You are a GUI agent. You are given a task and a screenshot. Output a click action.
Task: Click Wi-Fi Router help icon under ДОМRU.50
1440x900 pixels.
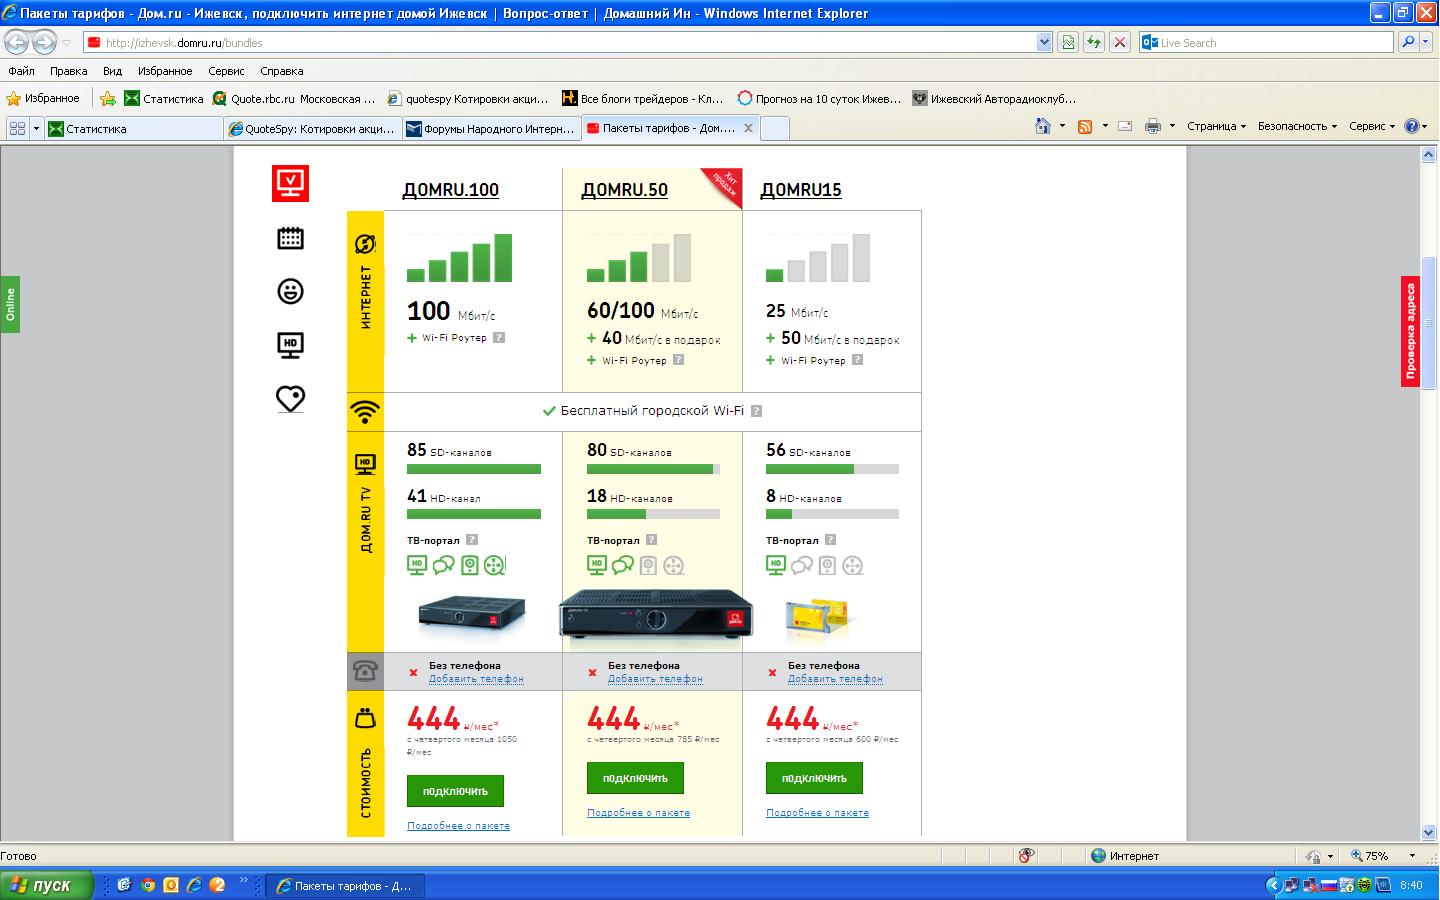(x=678, y=360)
